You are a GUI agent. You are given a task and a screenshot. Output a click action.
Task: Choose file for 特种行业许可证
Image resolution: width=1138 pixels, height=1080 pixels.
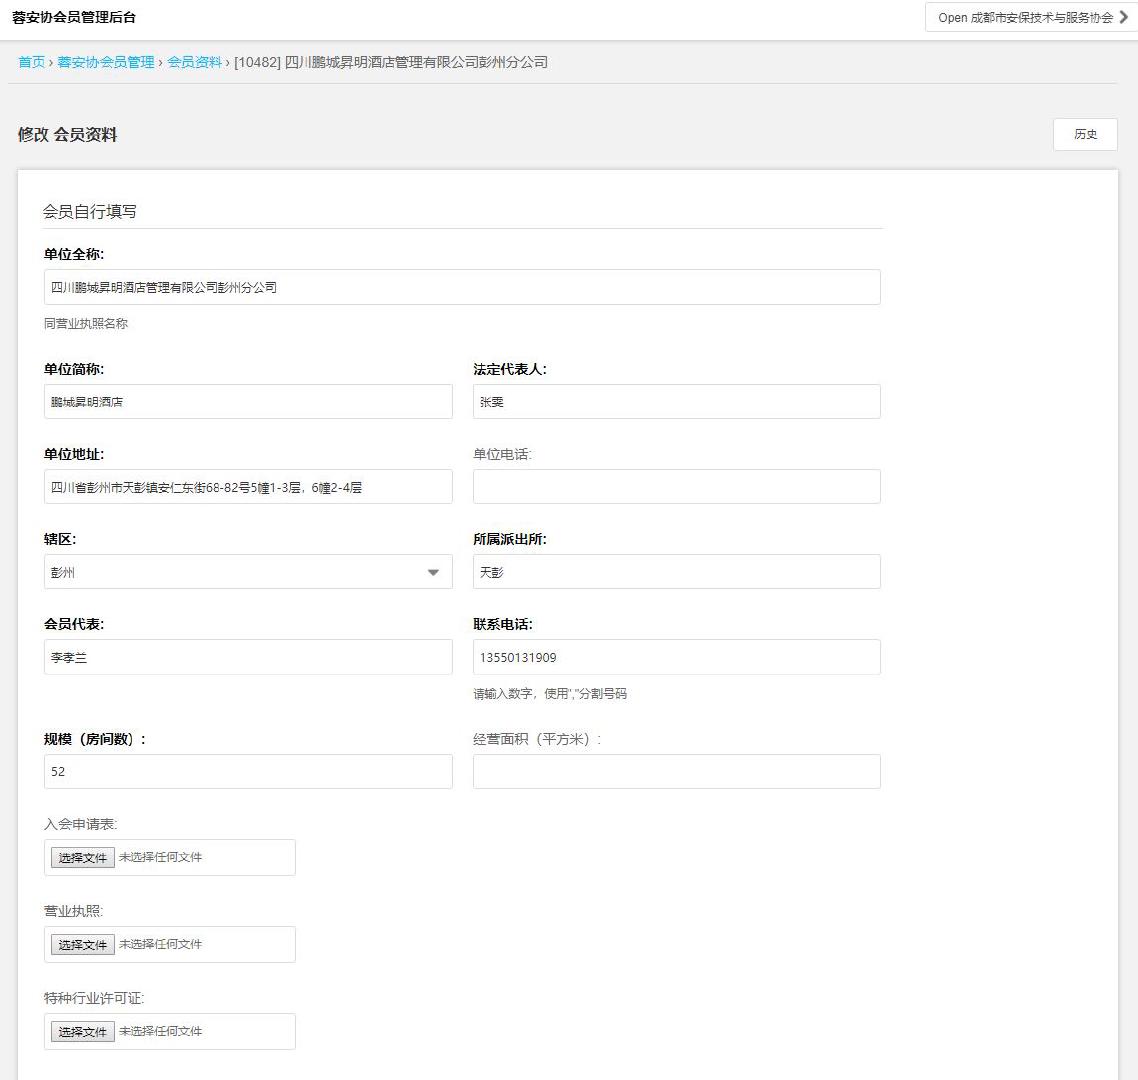click(83, 1032)
